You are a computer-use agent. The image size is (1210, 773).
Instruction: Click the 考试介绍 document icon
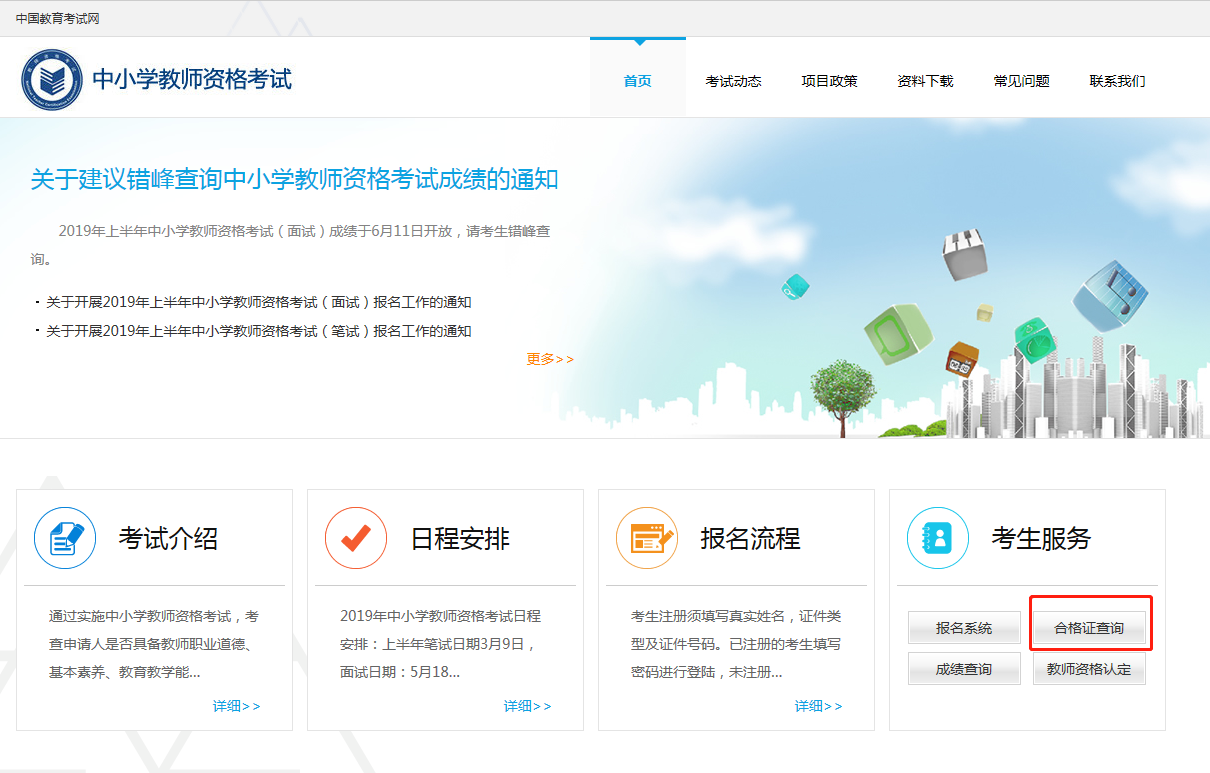pos(65,538)
